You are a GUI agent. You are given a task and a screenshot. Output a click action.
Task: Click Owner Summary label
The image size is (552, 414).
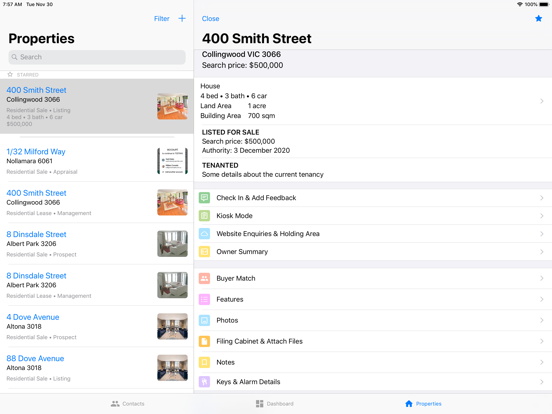(x=242, y=251)
